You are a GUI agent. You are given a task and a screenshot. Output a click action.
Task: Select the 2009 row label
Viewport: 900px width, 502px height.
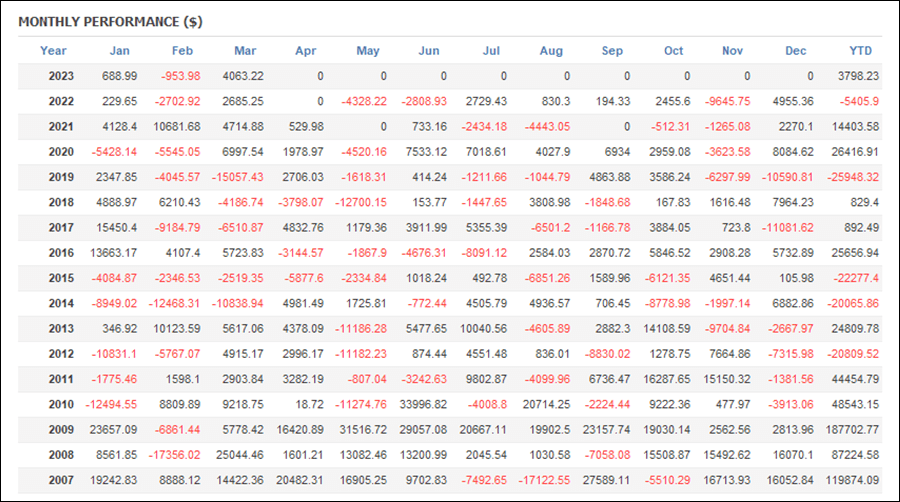coord(61,430)
